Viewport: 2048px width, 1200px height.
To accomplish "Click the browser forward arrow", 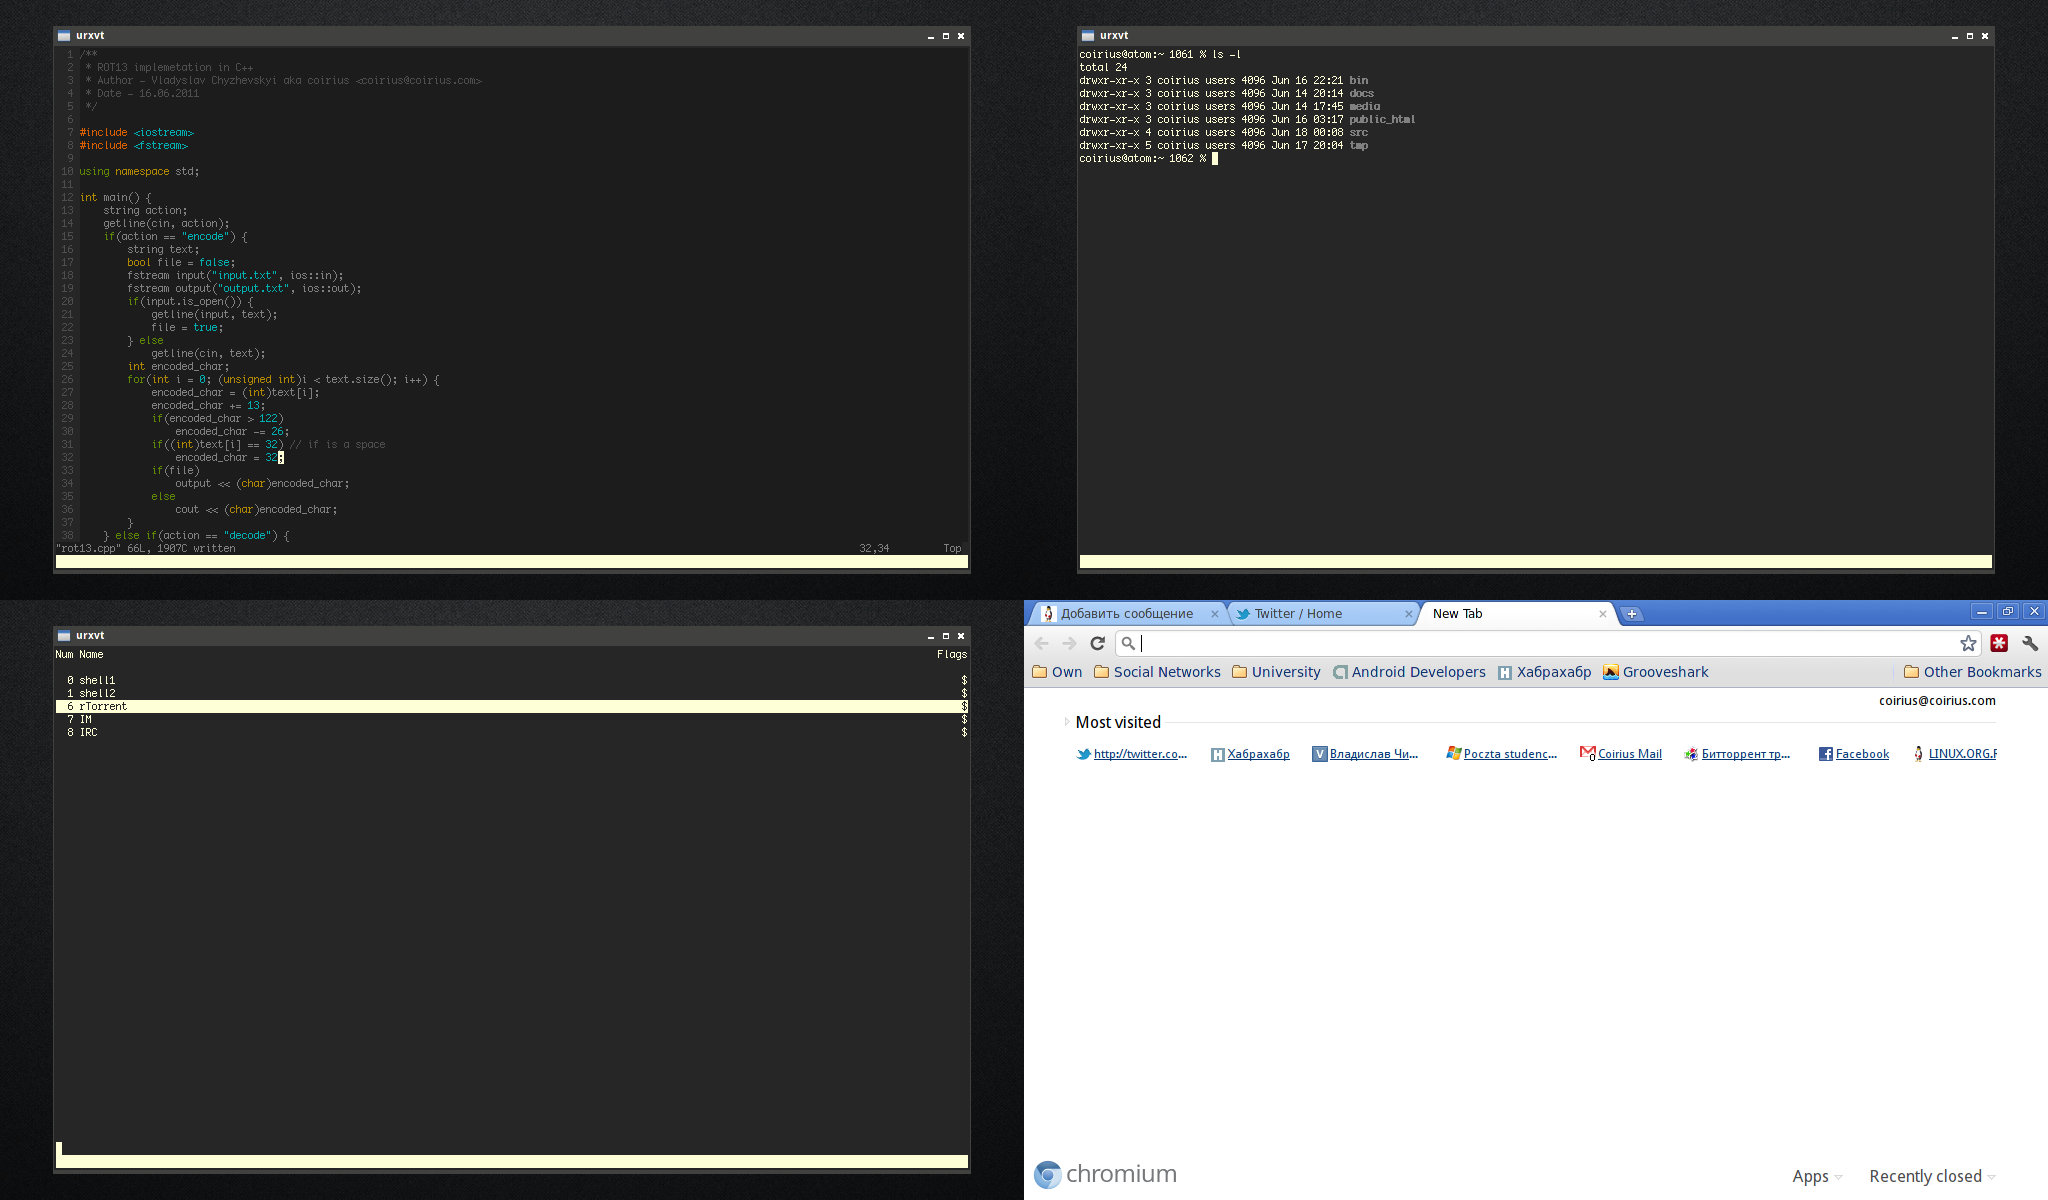I will pyautogui.click(x=1069, y=644).
